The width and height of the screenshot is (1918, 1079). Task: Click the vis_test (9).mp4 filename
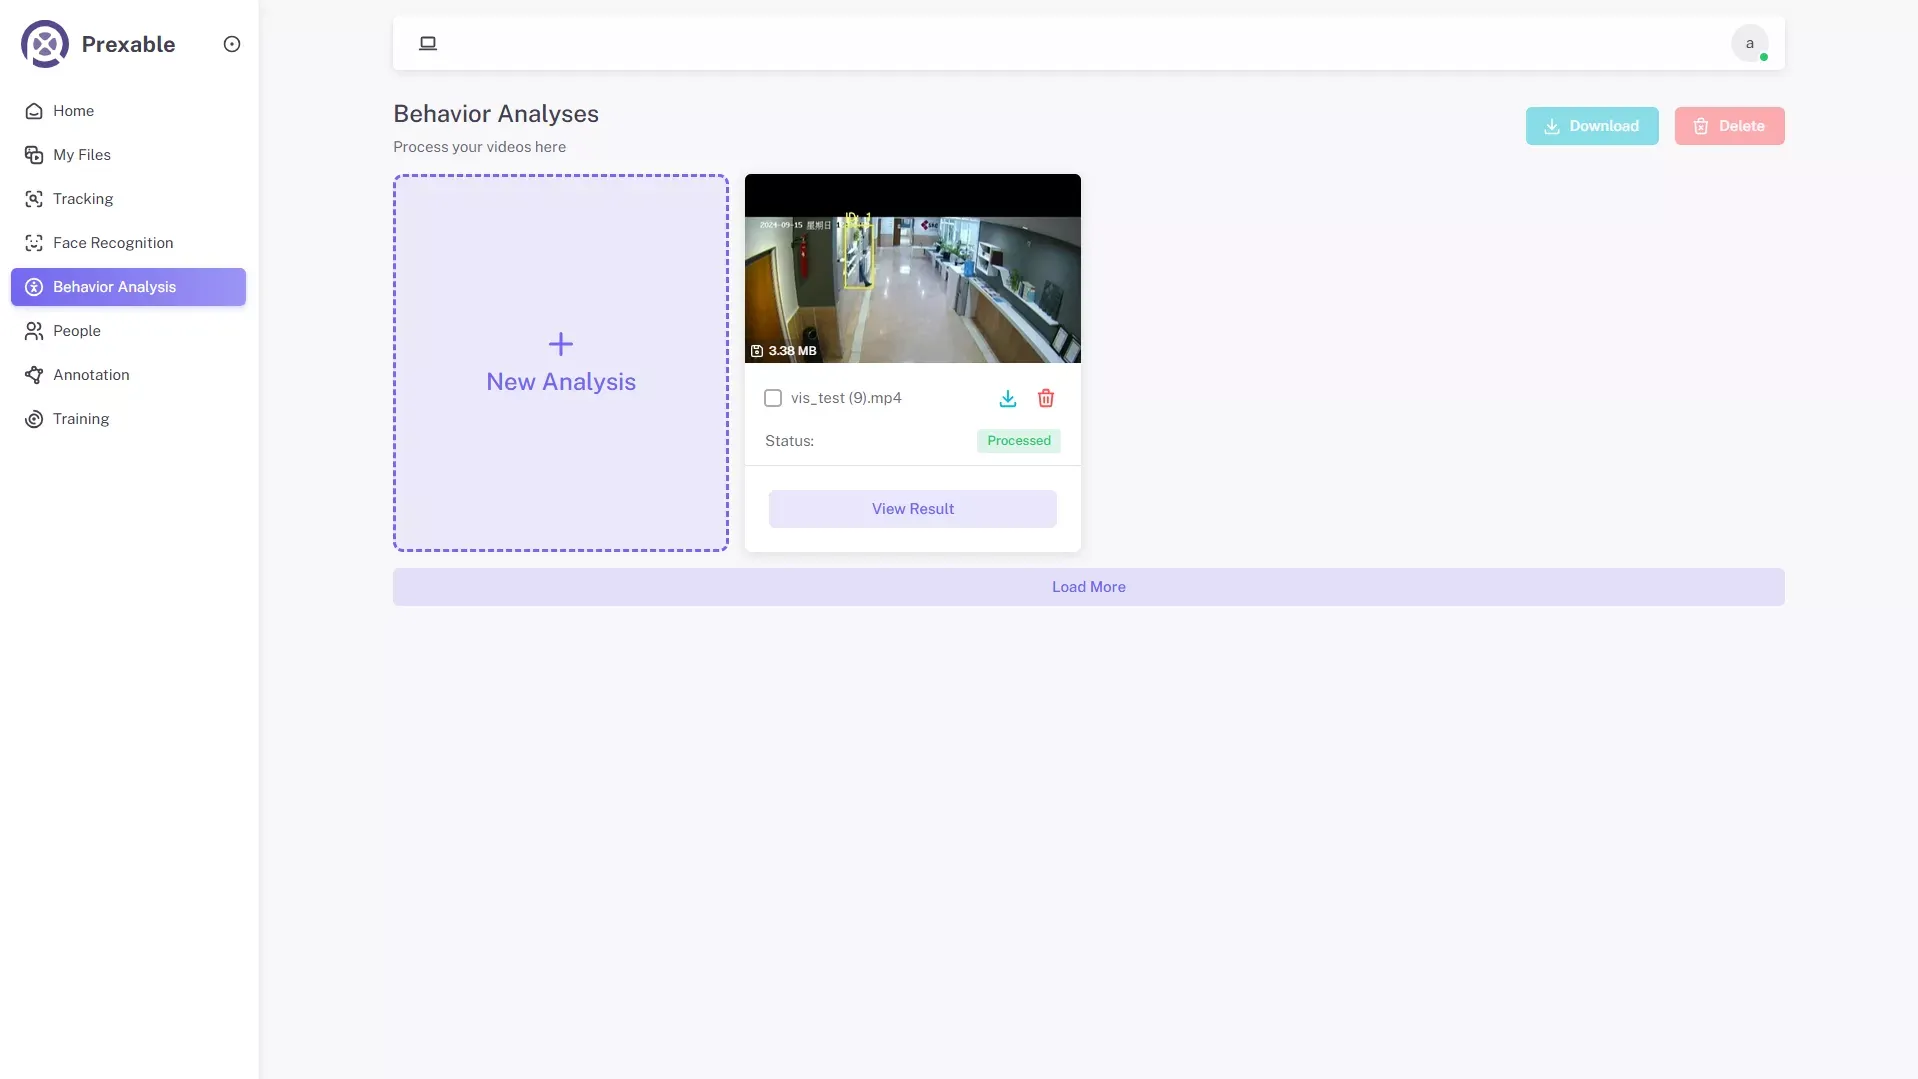point(846,398)
